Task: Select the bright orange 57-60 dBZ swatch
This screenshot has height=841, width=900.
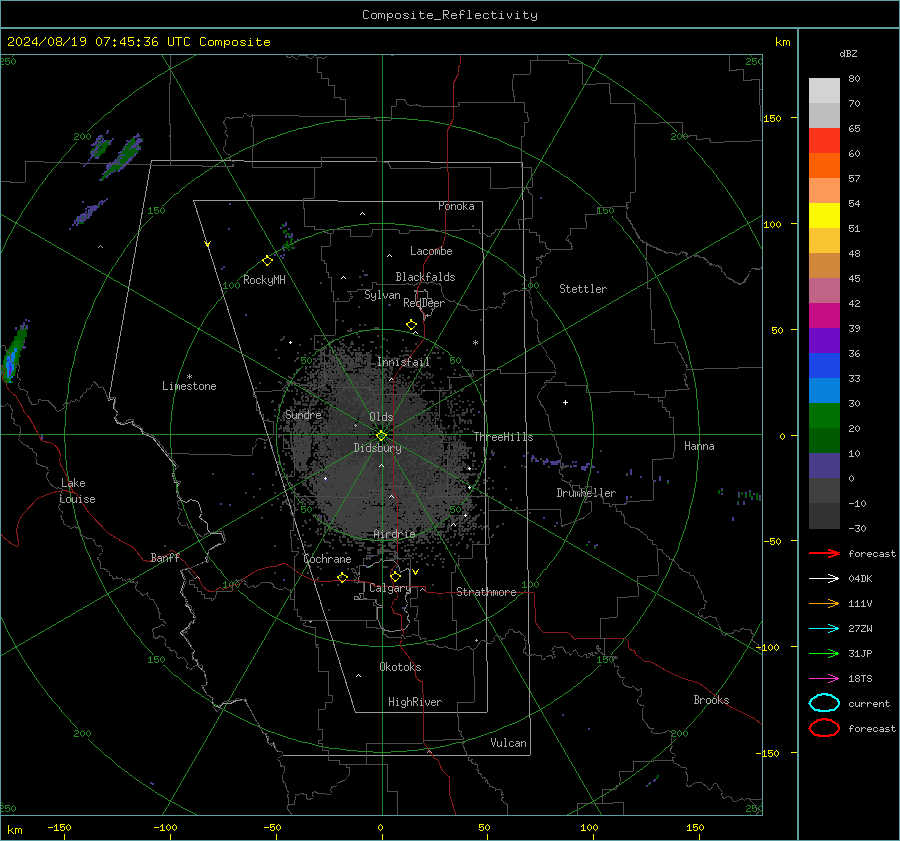Action: [x=824, y=165]
